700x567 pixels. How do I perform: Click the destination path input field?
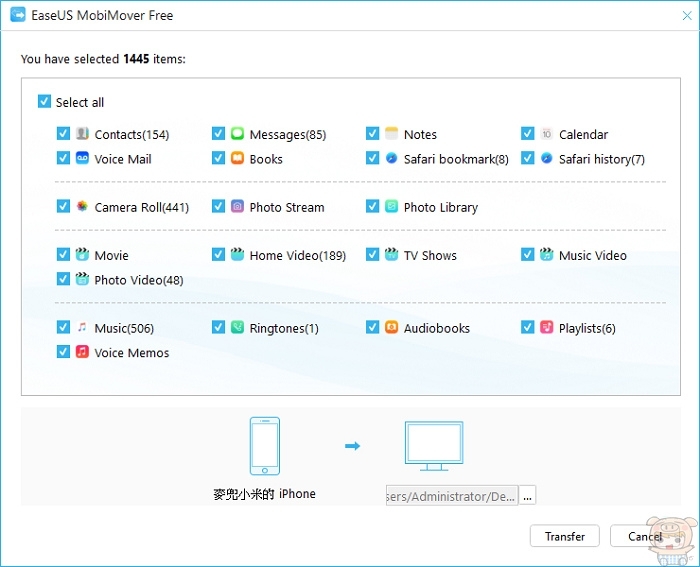coord(451,496)
